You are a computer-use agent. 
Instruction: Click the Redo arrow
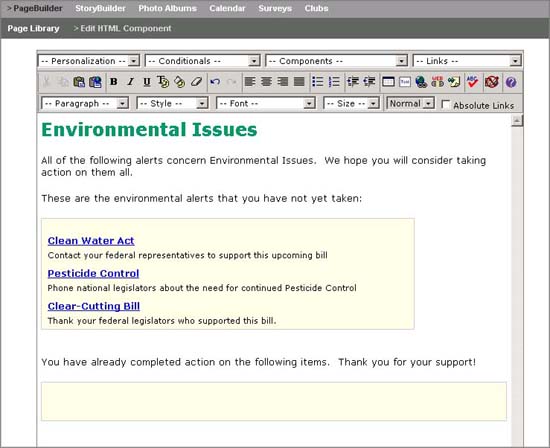tap(232, 82)
